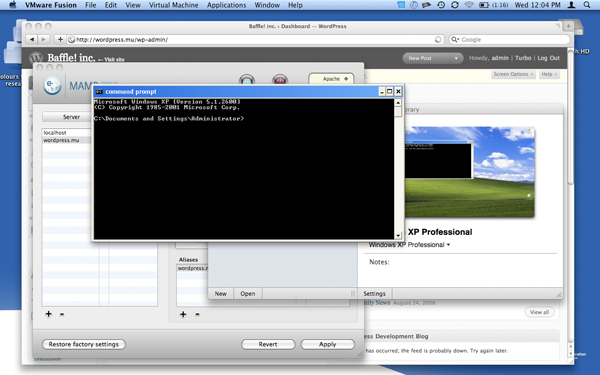Click the Settings button in VM library
This screenshot has width=600, height=375.
tap(374, 293)
